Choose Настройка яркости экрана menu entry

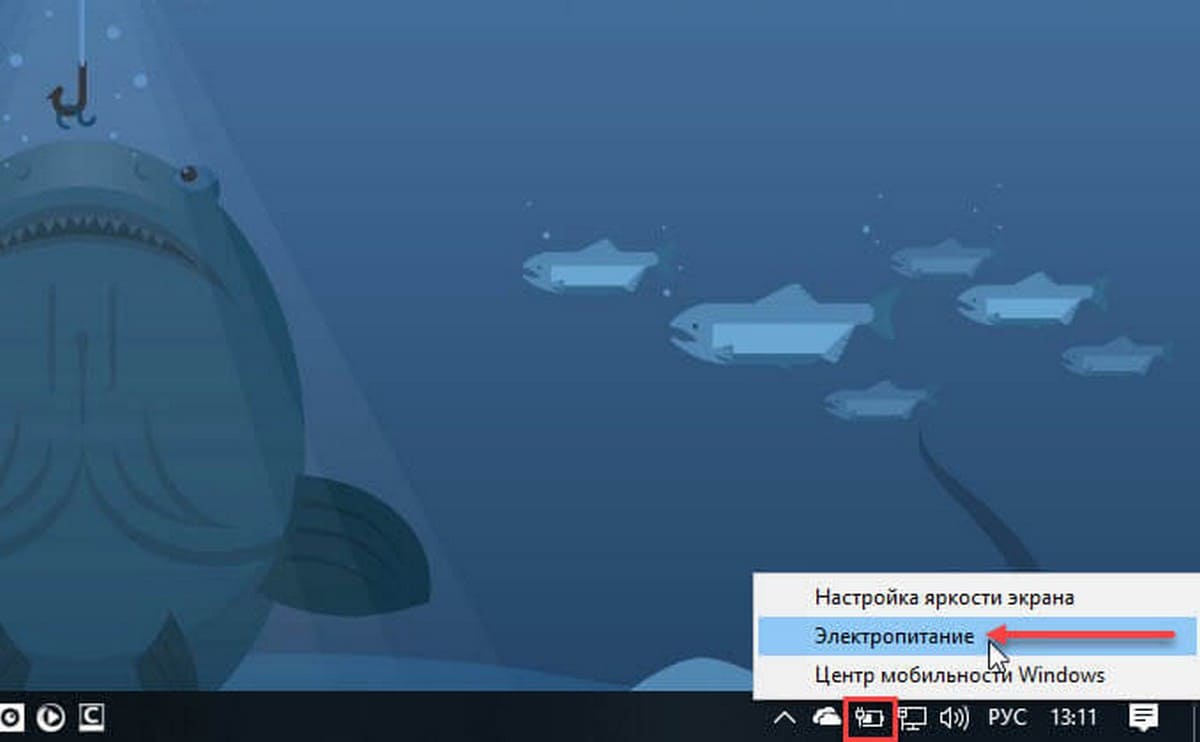(x=944, y=598)
